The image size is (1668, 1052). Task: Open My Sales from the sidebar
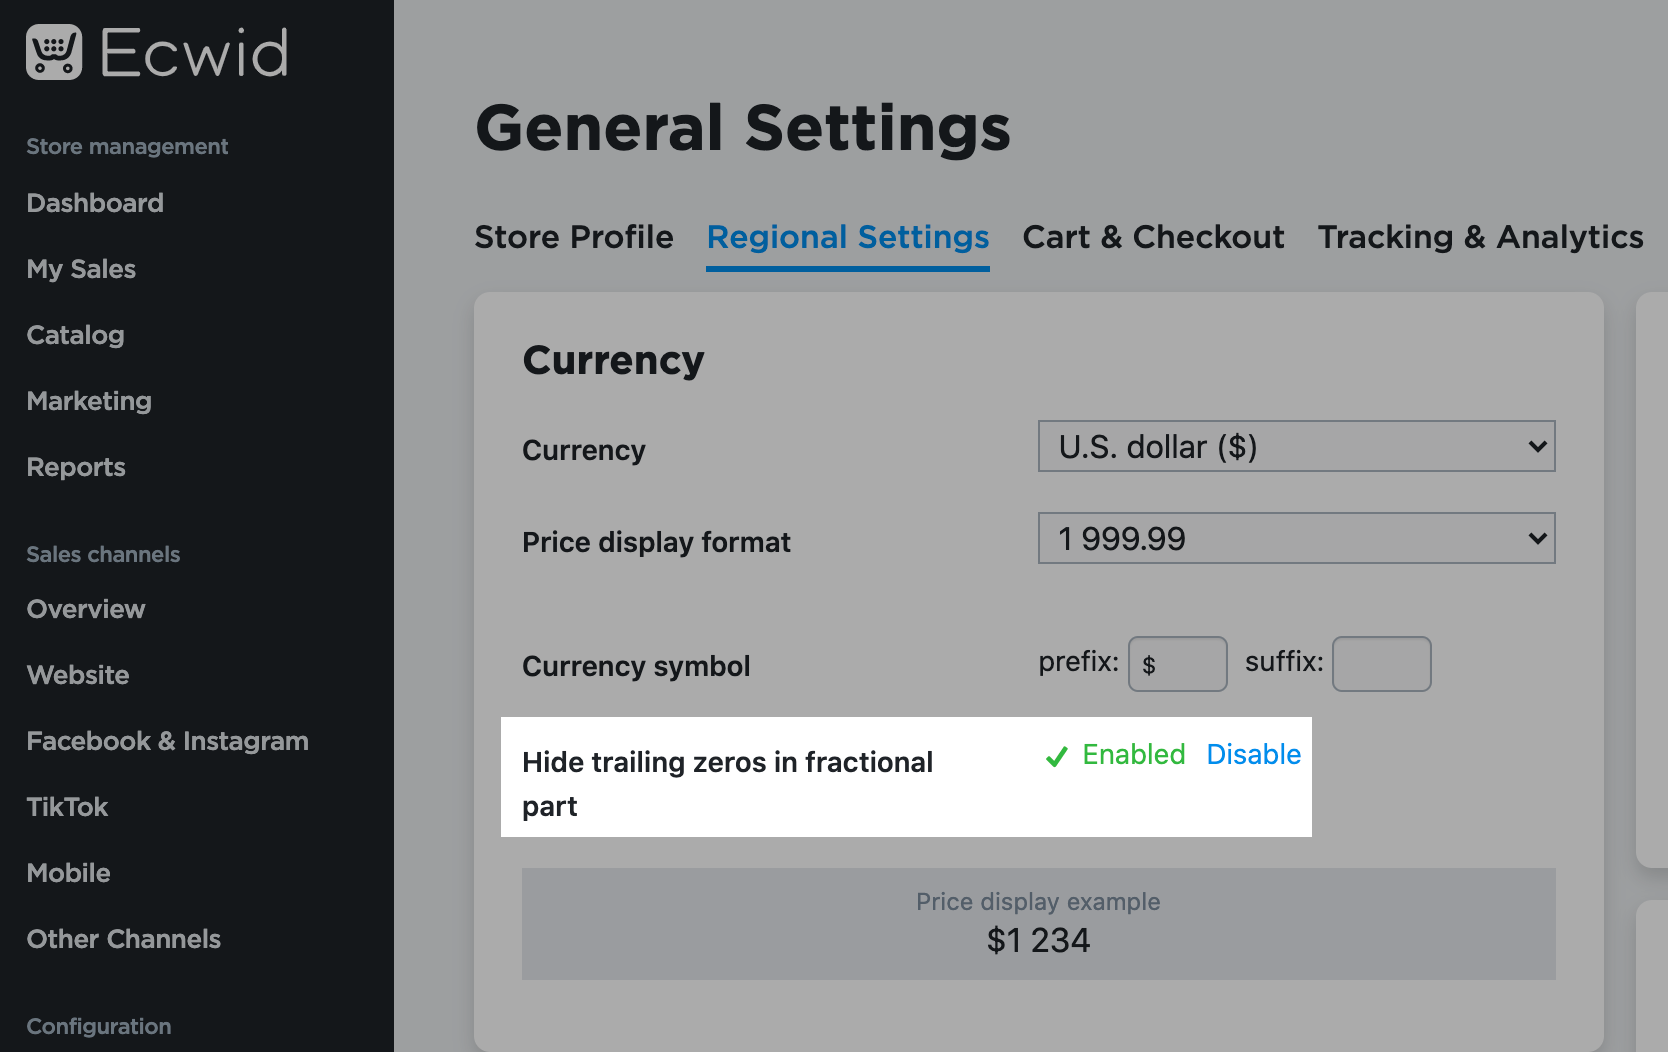[80, 268]
